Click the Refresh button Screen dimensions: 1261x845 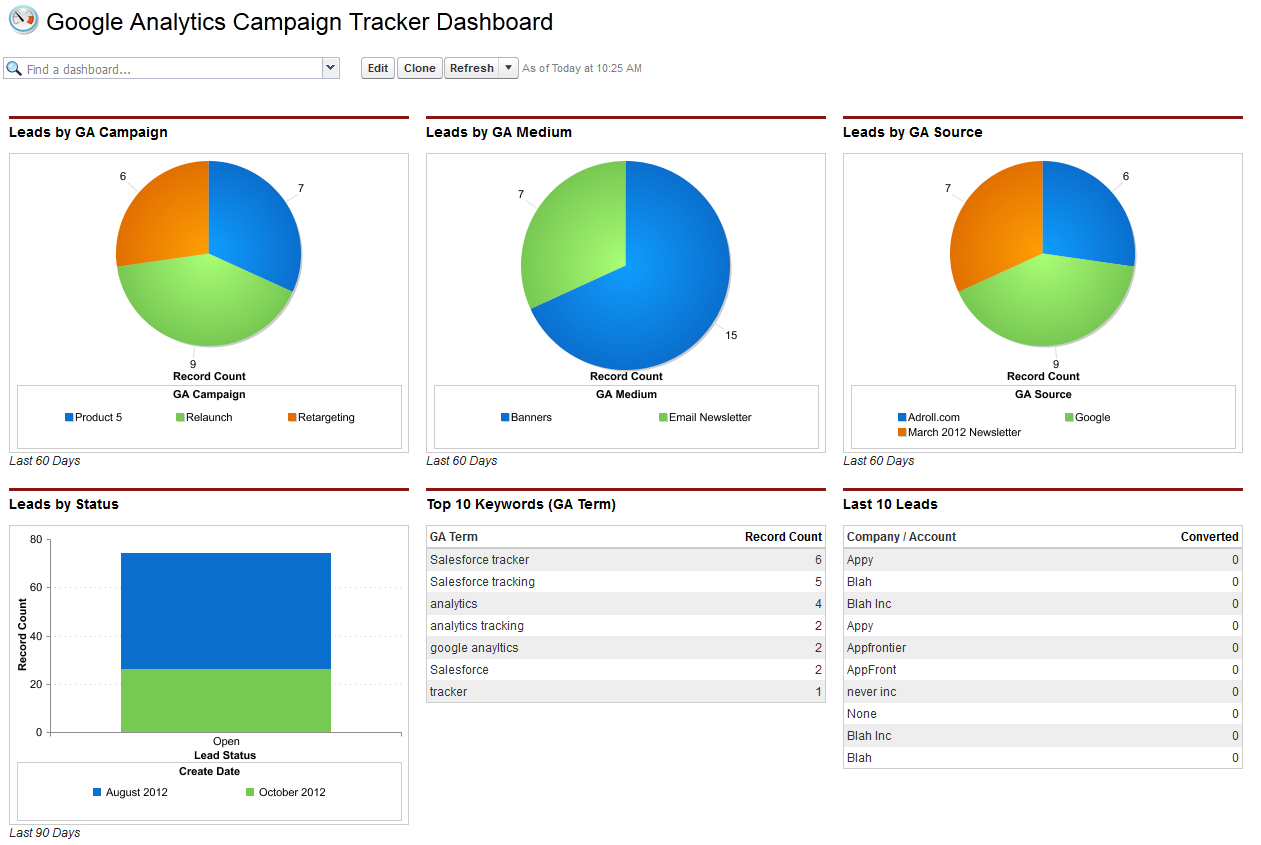472,68
